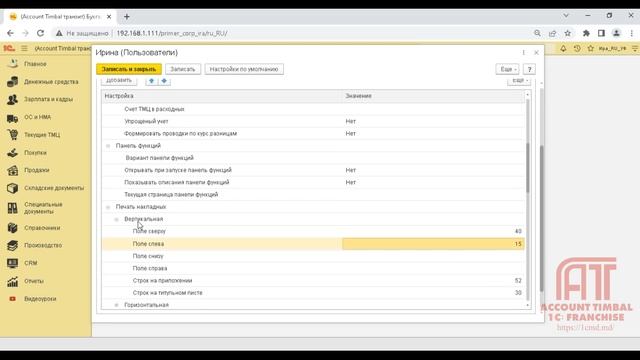This screenshot has height=360, width=640.
Task: Select row Счет ТМЦ в расходных
Action: [313, 109]
